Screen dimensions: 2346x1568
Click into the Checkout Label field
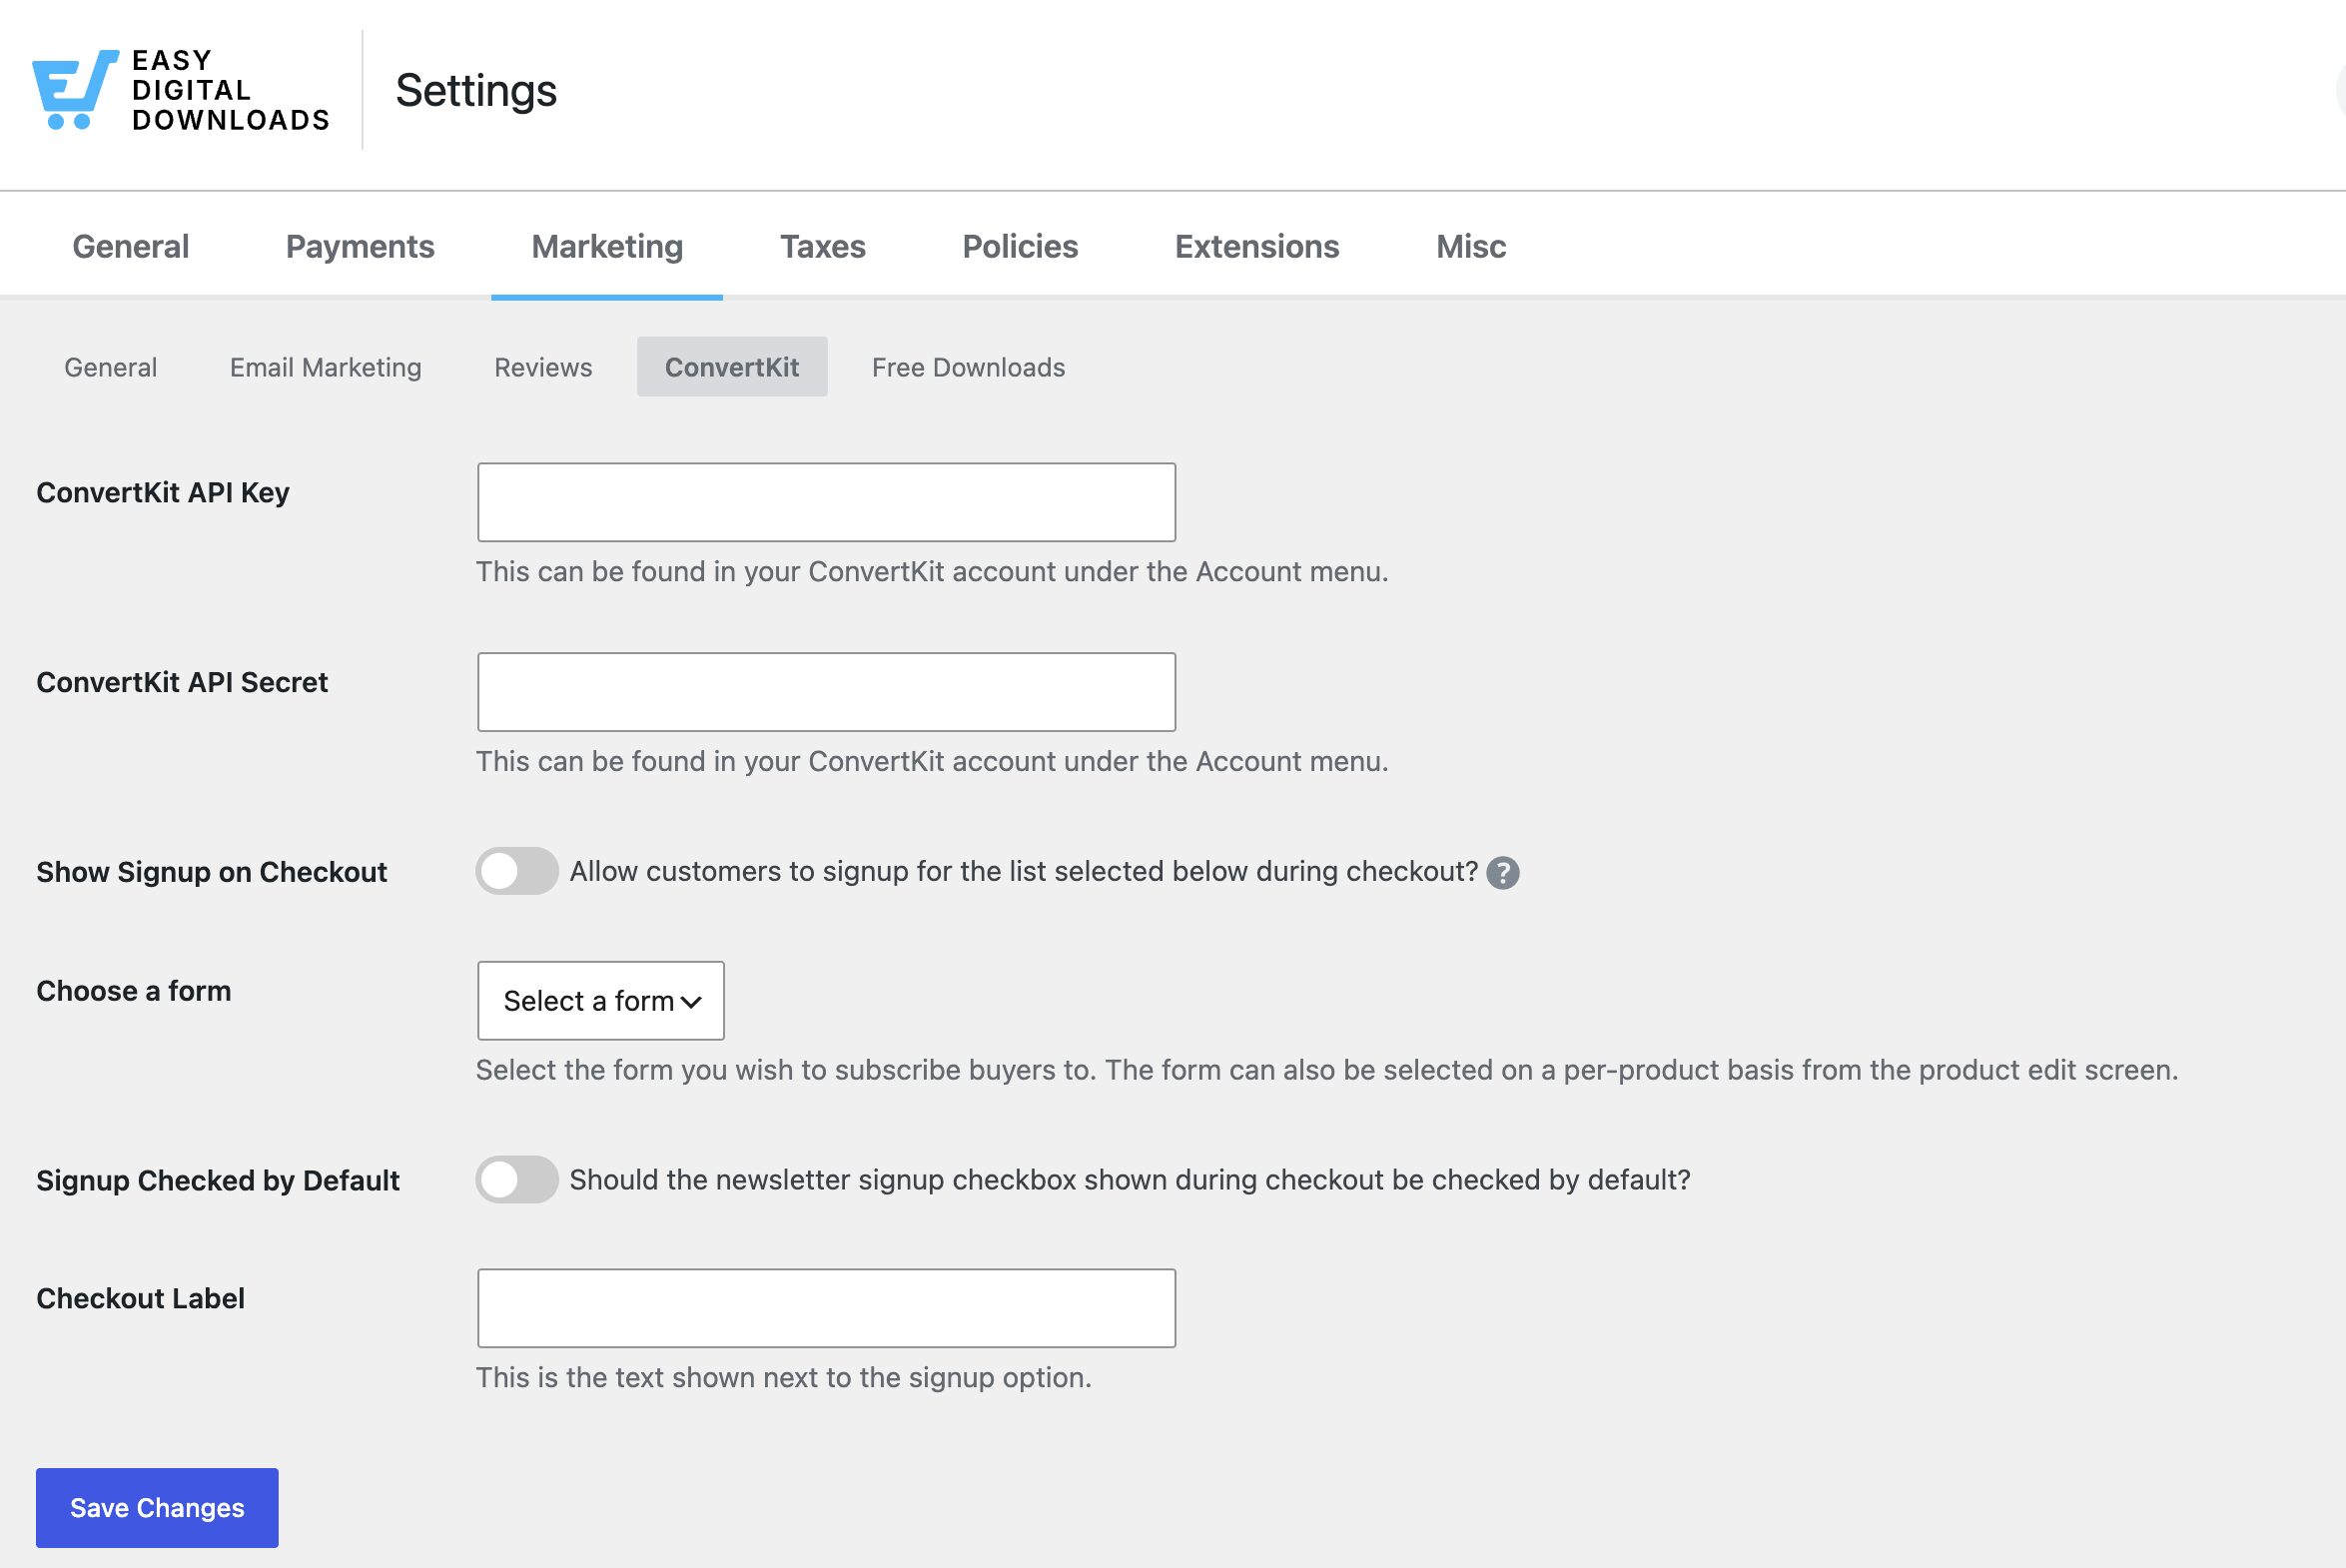coord(826,1309)
